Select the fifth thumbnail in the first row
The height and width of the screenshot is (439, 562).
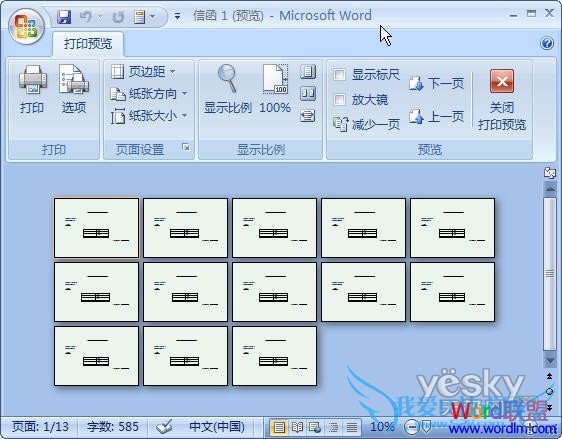[x=452, y=228]
